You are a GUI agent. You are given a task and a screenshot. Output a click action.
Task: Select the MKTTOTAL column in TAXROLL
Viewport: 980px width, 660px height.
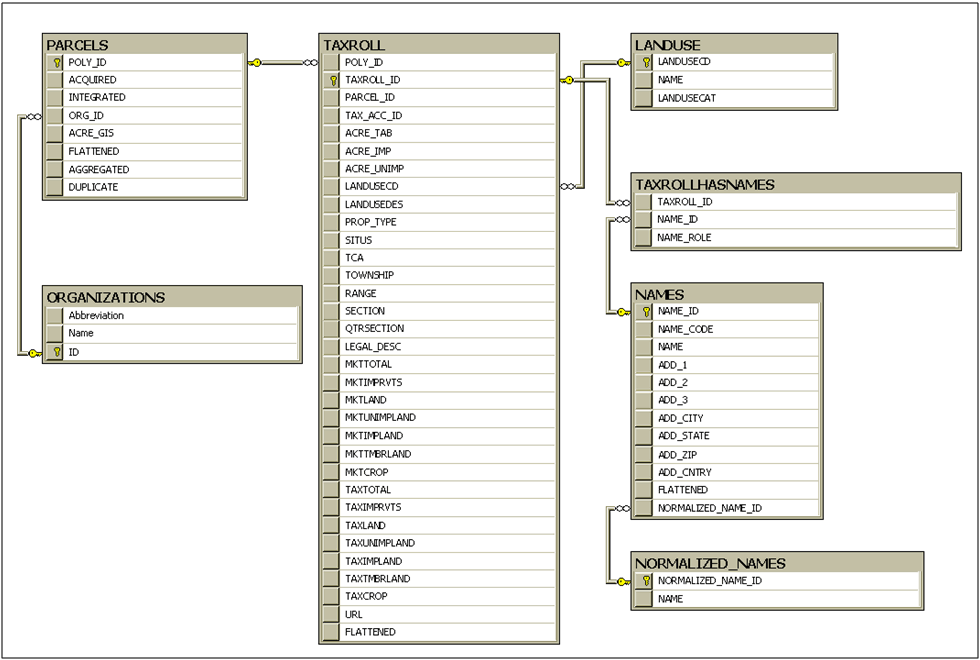[x=439, y=364]
